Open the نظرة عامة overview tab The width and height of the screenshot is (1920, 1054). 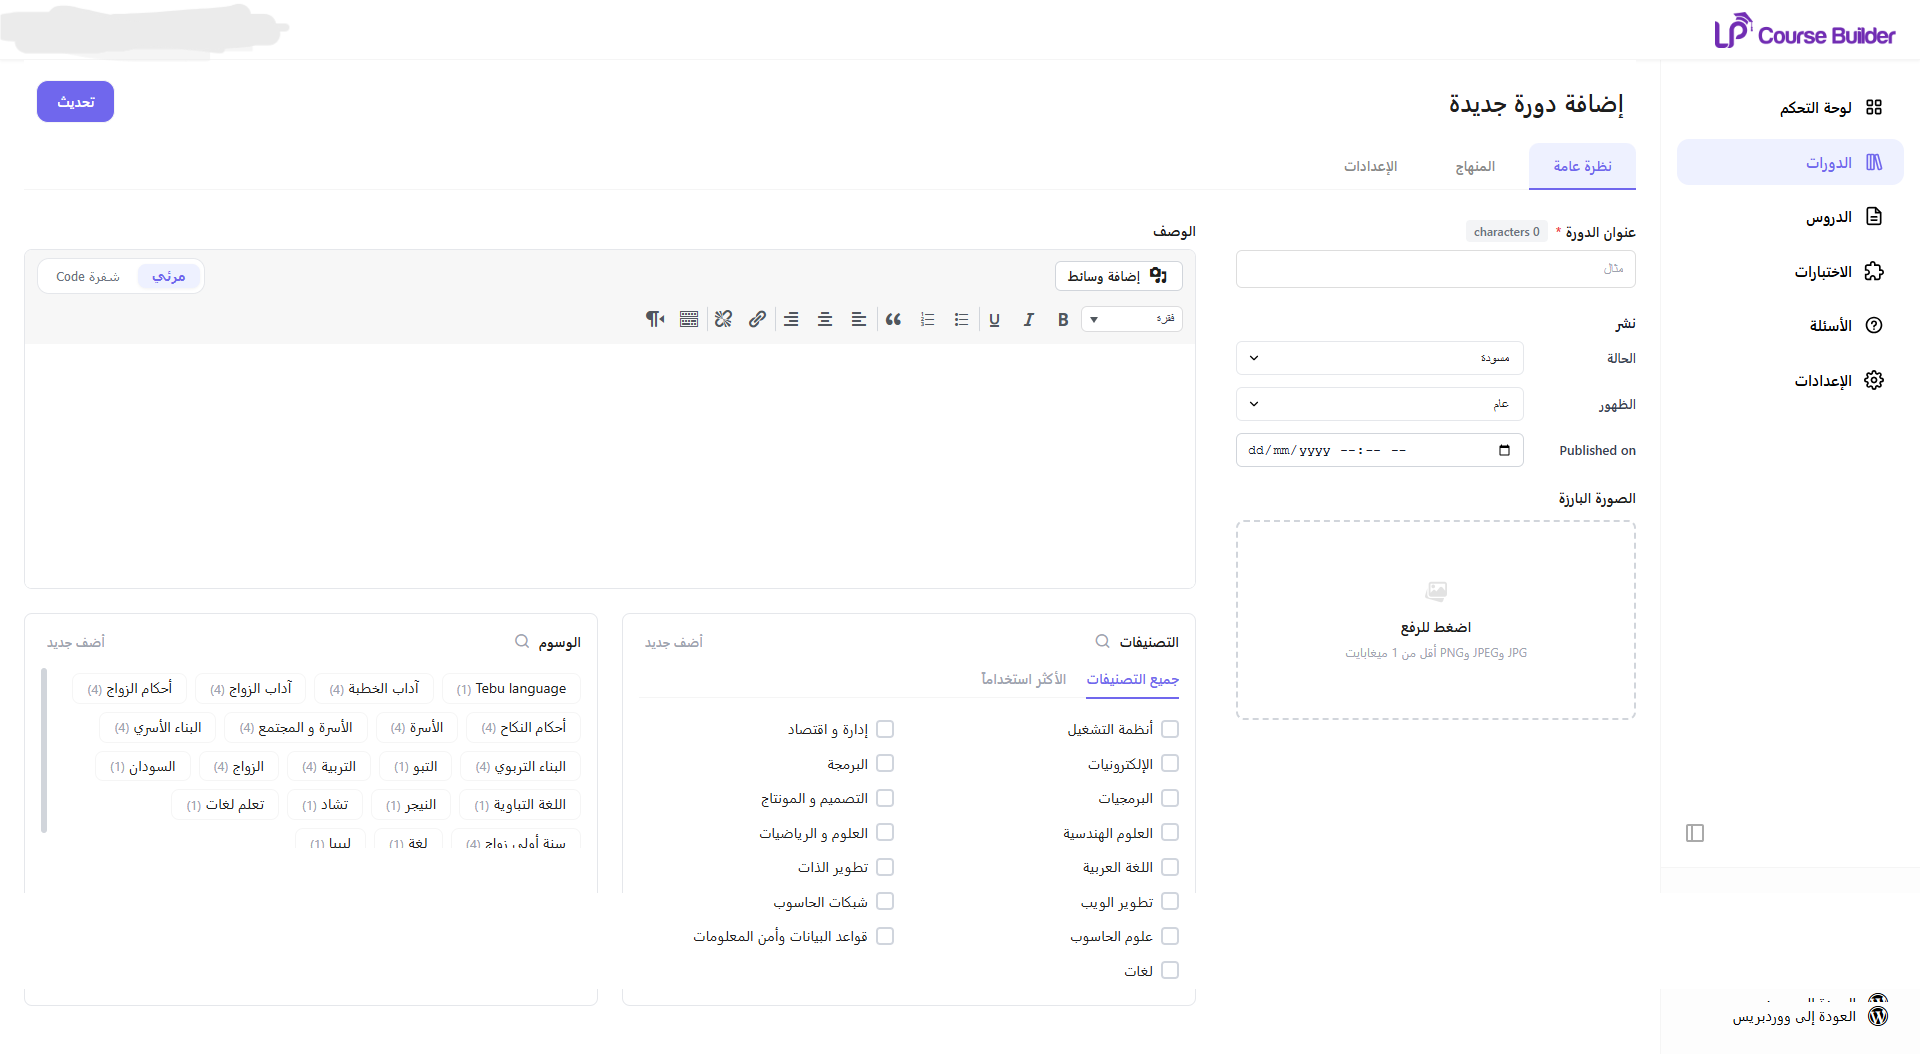coord(1582,166)
